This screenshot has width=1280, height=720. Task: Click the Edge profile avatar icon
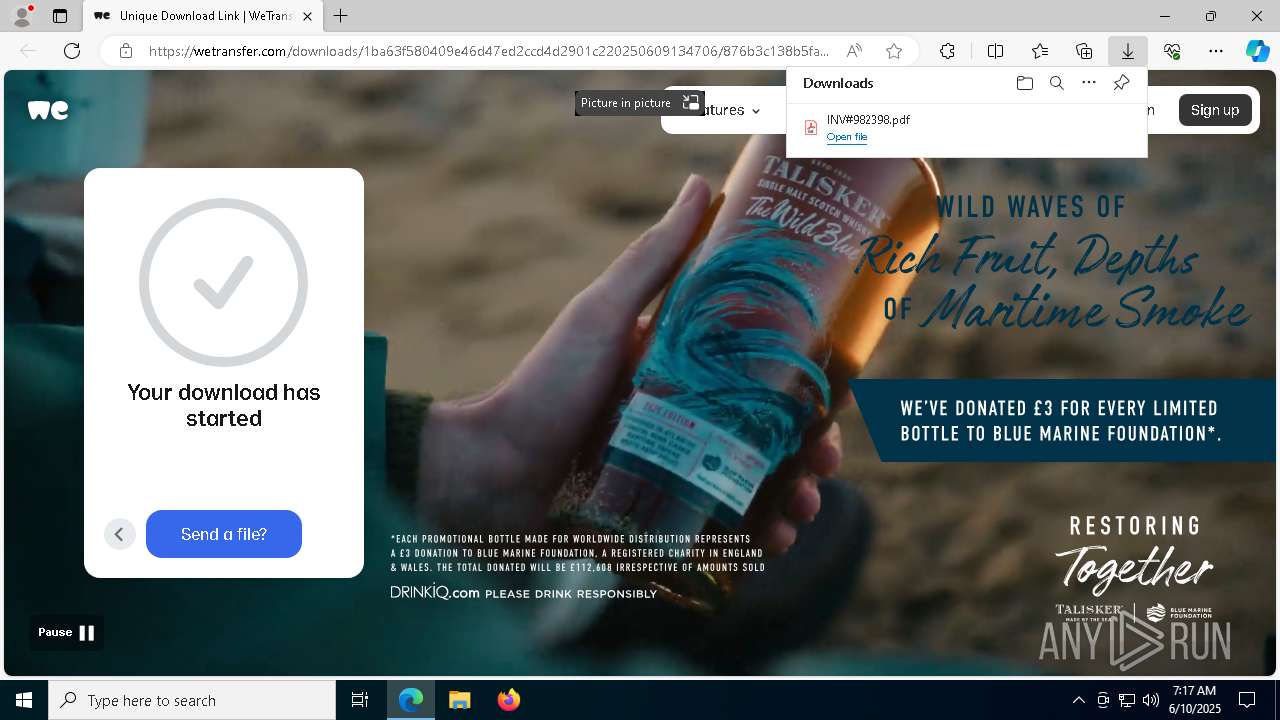(22, 16)
